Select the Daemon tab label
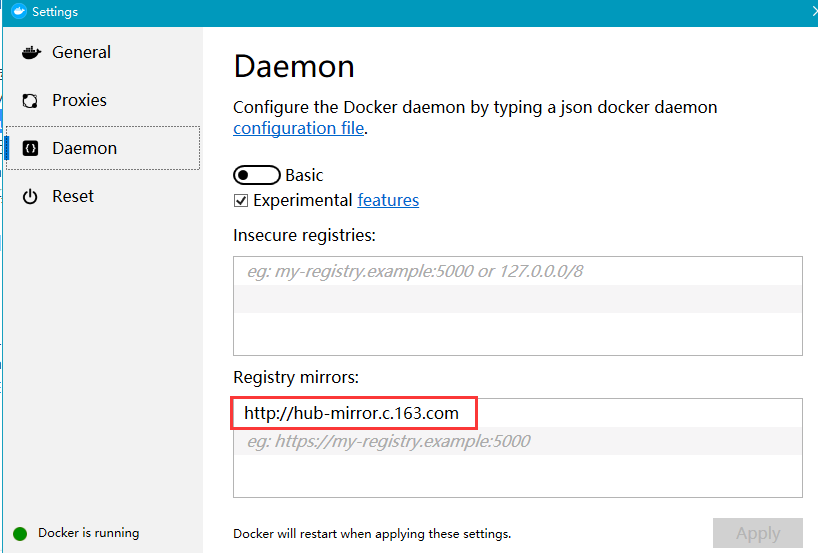The image size is (818, 553). point(84,149)
